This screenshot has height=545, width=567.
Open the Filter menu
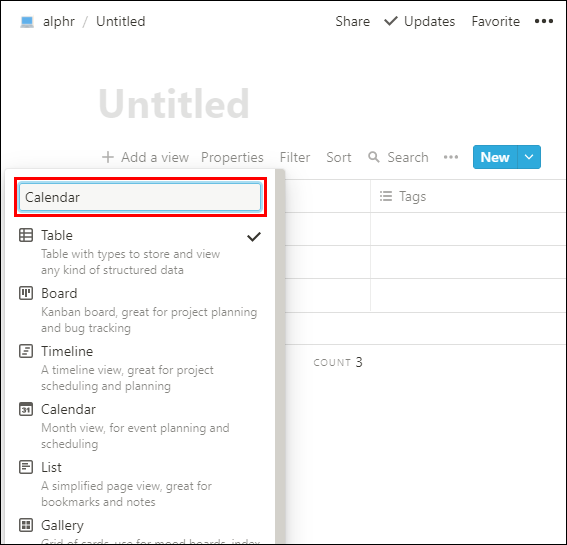click(295, 157)
